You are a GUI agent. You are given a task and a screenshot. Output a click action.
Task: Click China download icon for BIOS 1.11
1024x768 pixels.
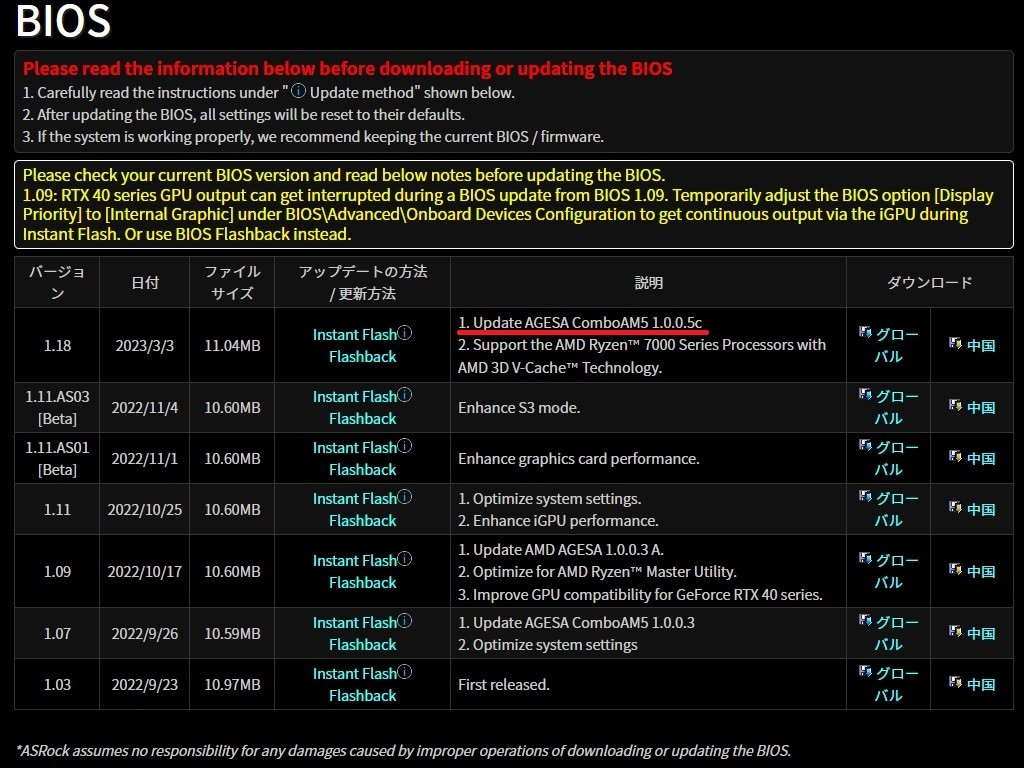[955, 509]
